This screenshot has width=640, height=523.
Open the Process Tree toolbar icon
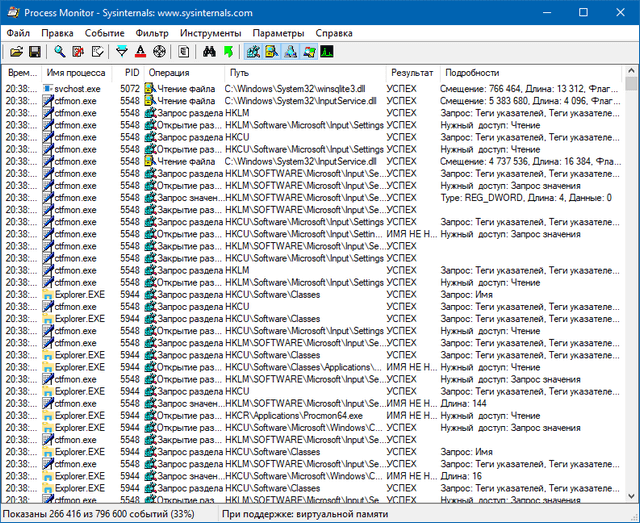pyautogui.click(x=184, y=51)
